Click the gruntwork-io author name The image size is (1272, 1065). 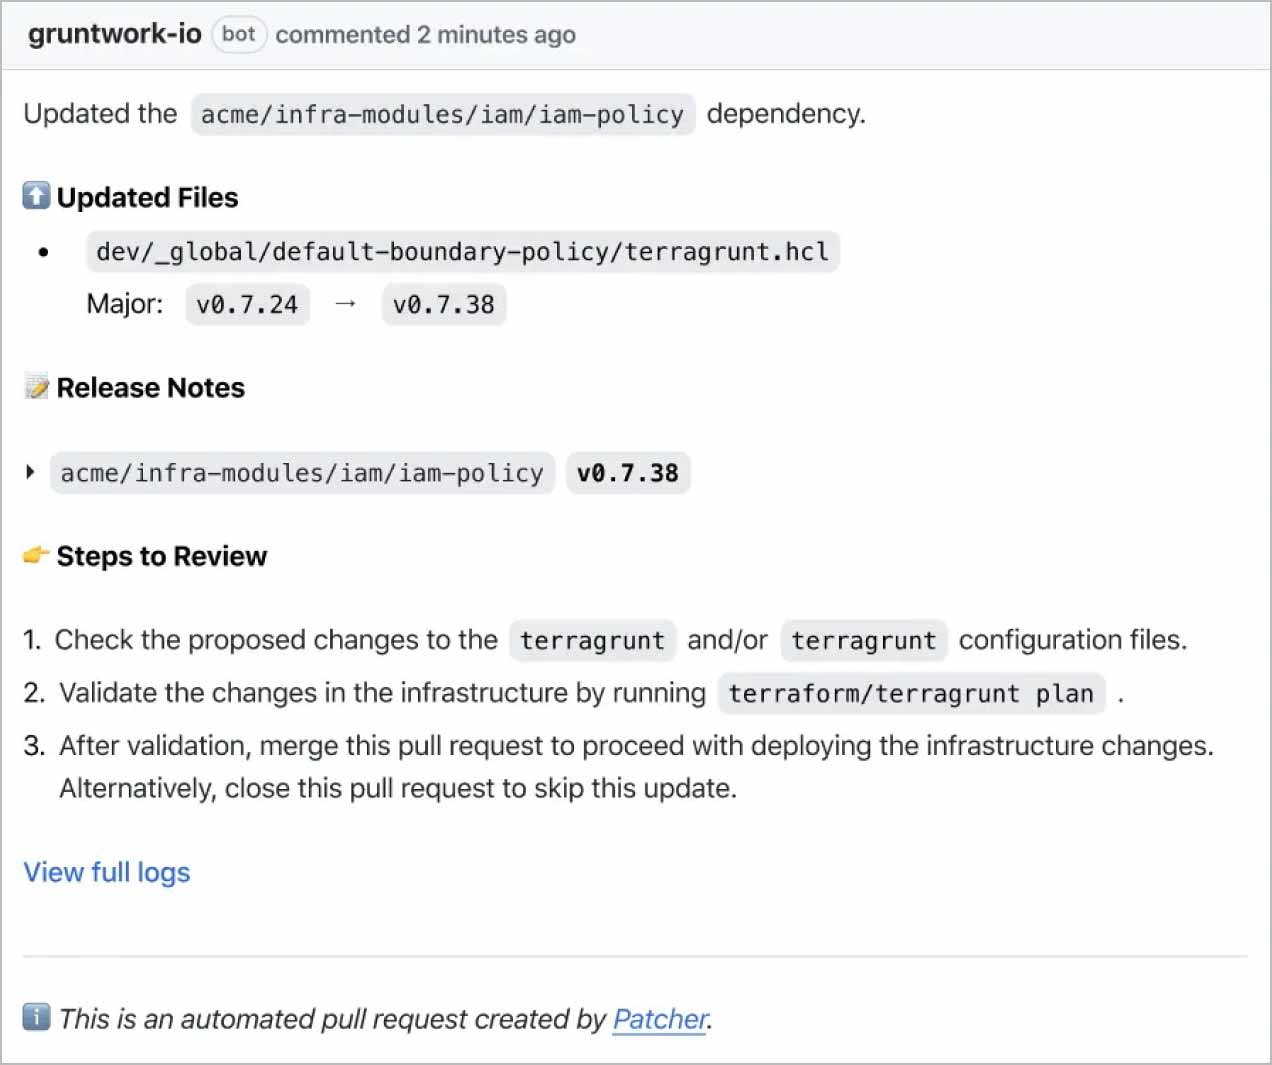click(x=115, y=34)
